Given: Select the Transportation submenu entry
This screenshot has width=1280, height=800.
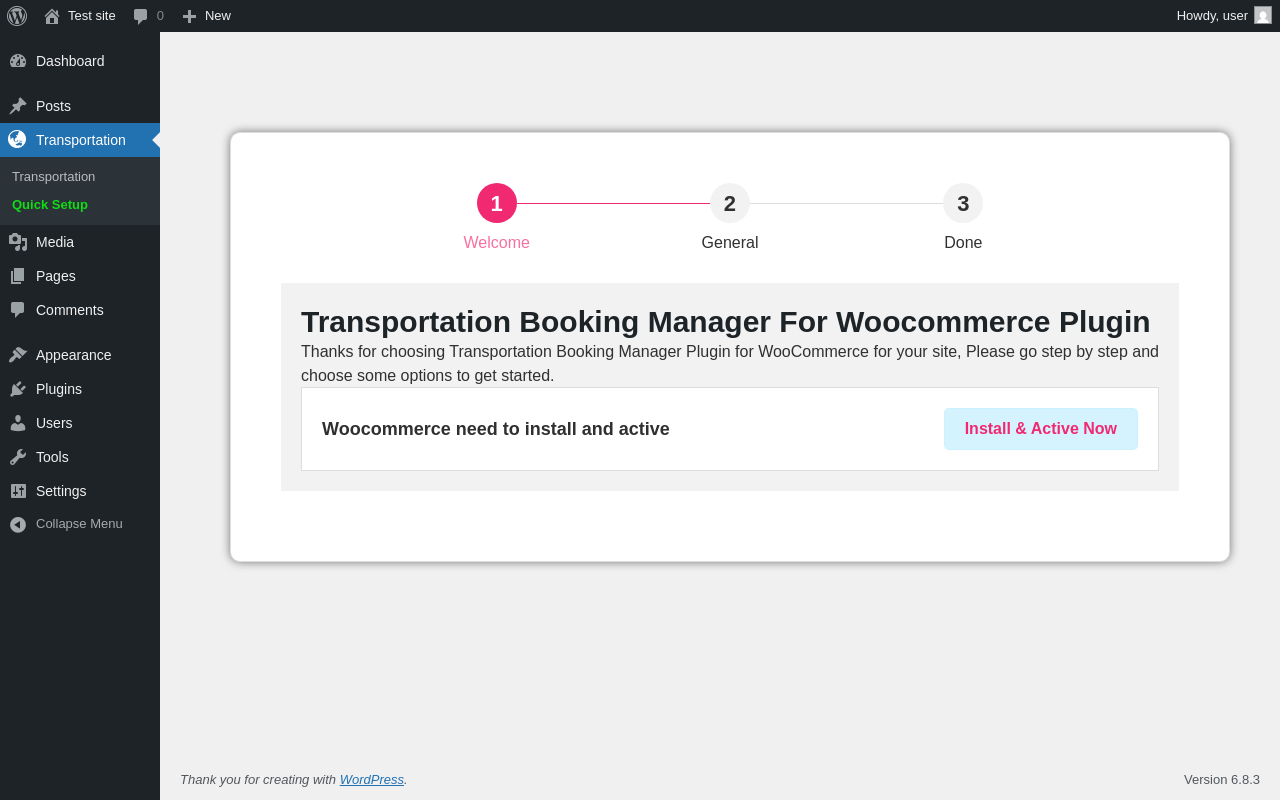Looking at the screenshot, I should (54, 177).
